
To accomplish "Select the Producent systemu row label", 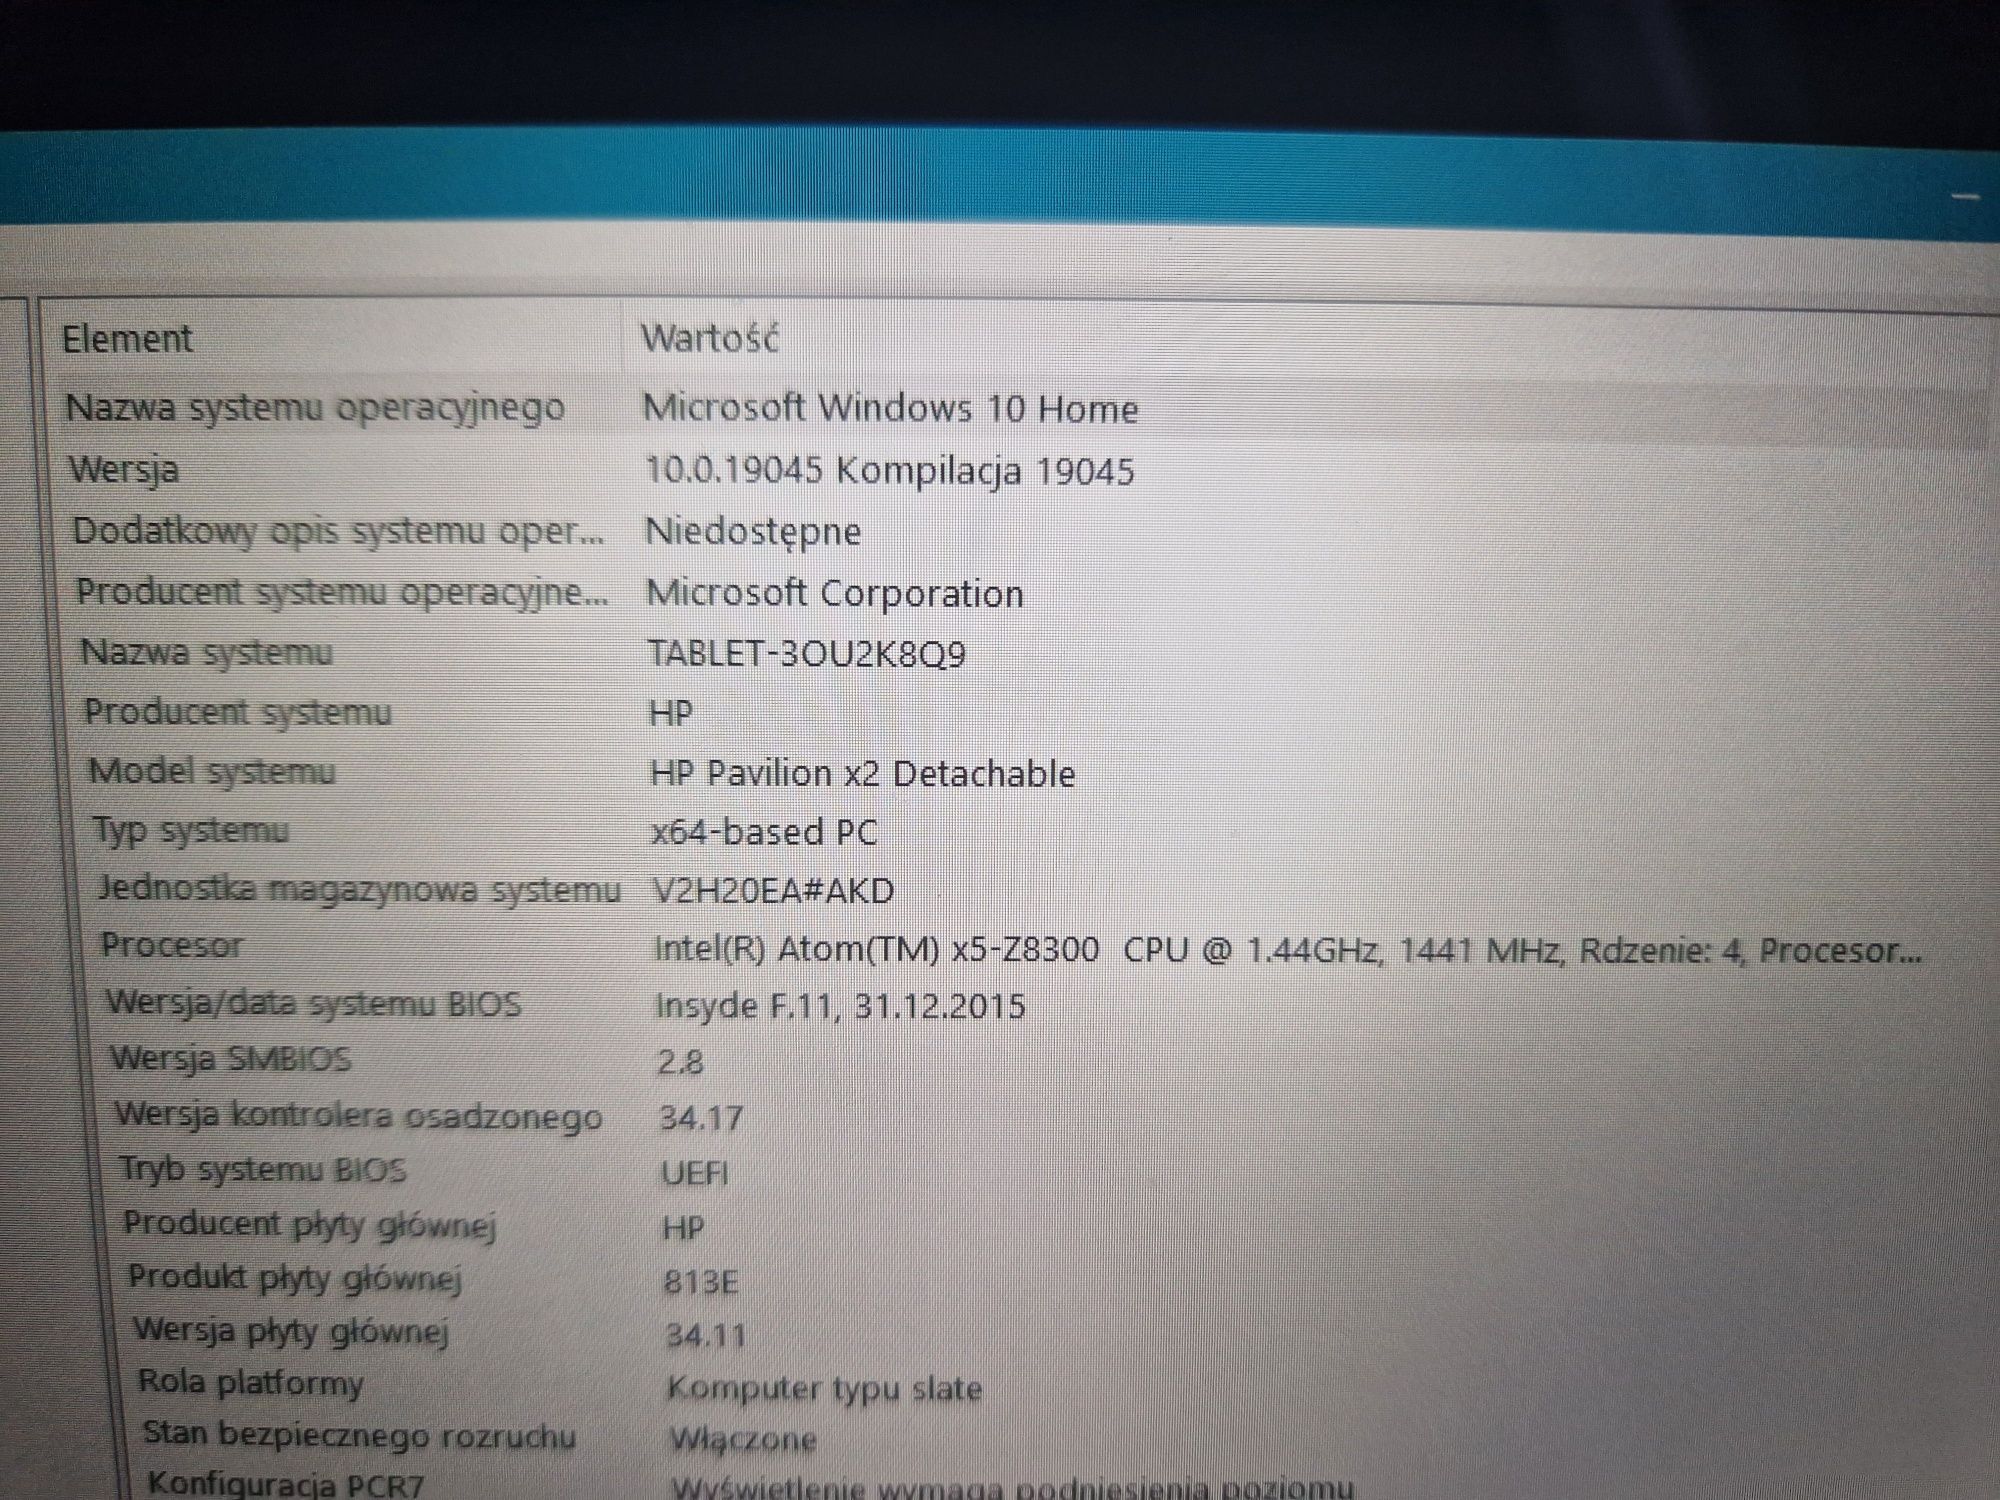I will [x=238, y=712].
